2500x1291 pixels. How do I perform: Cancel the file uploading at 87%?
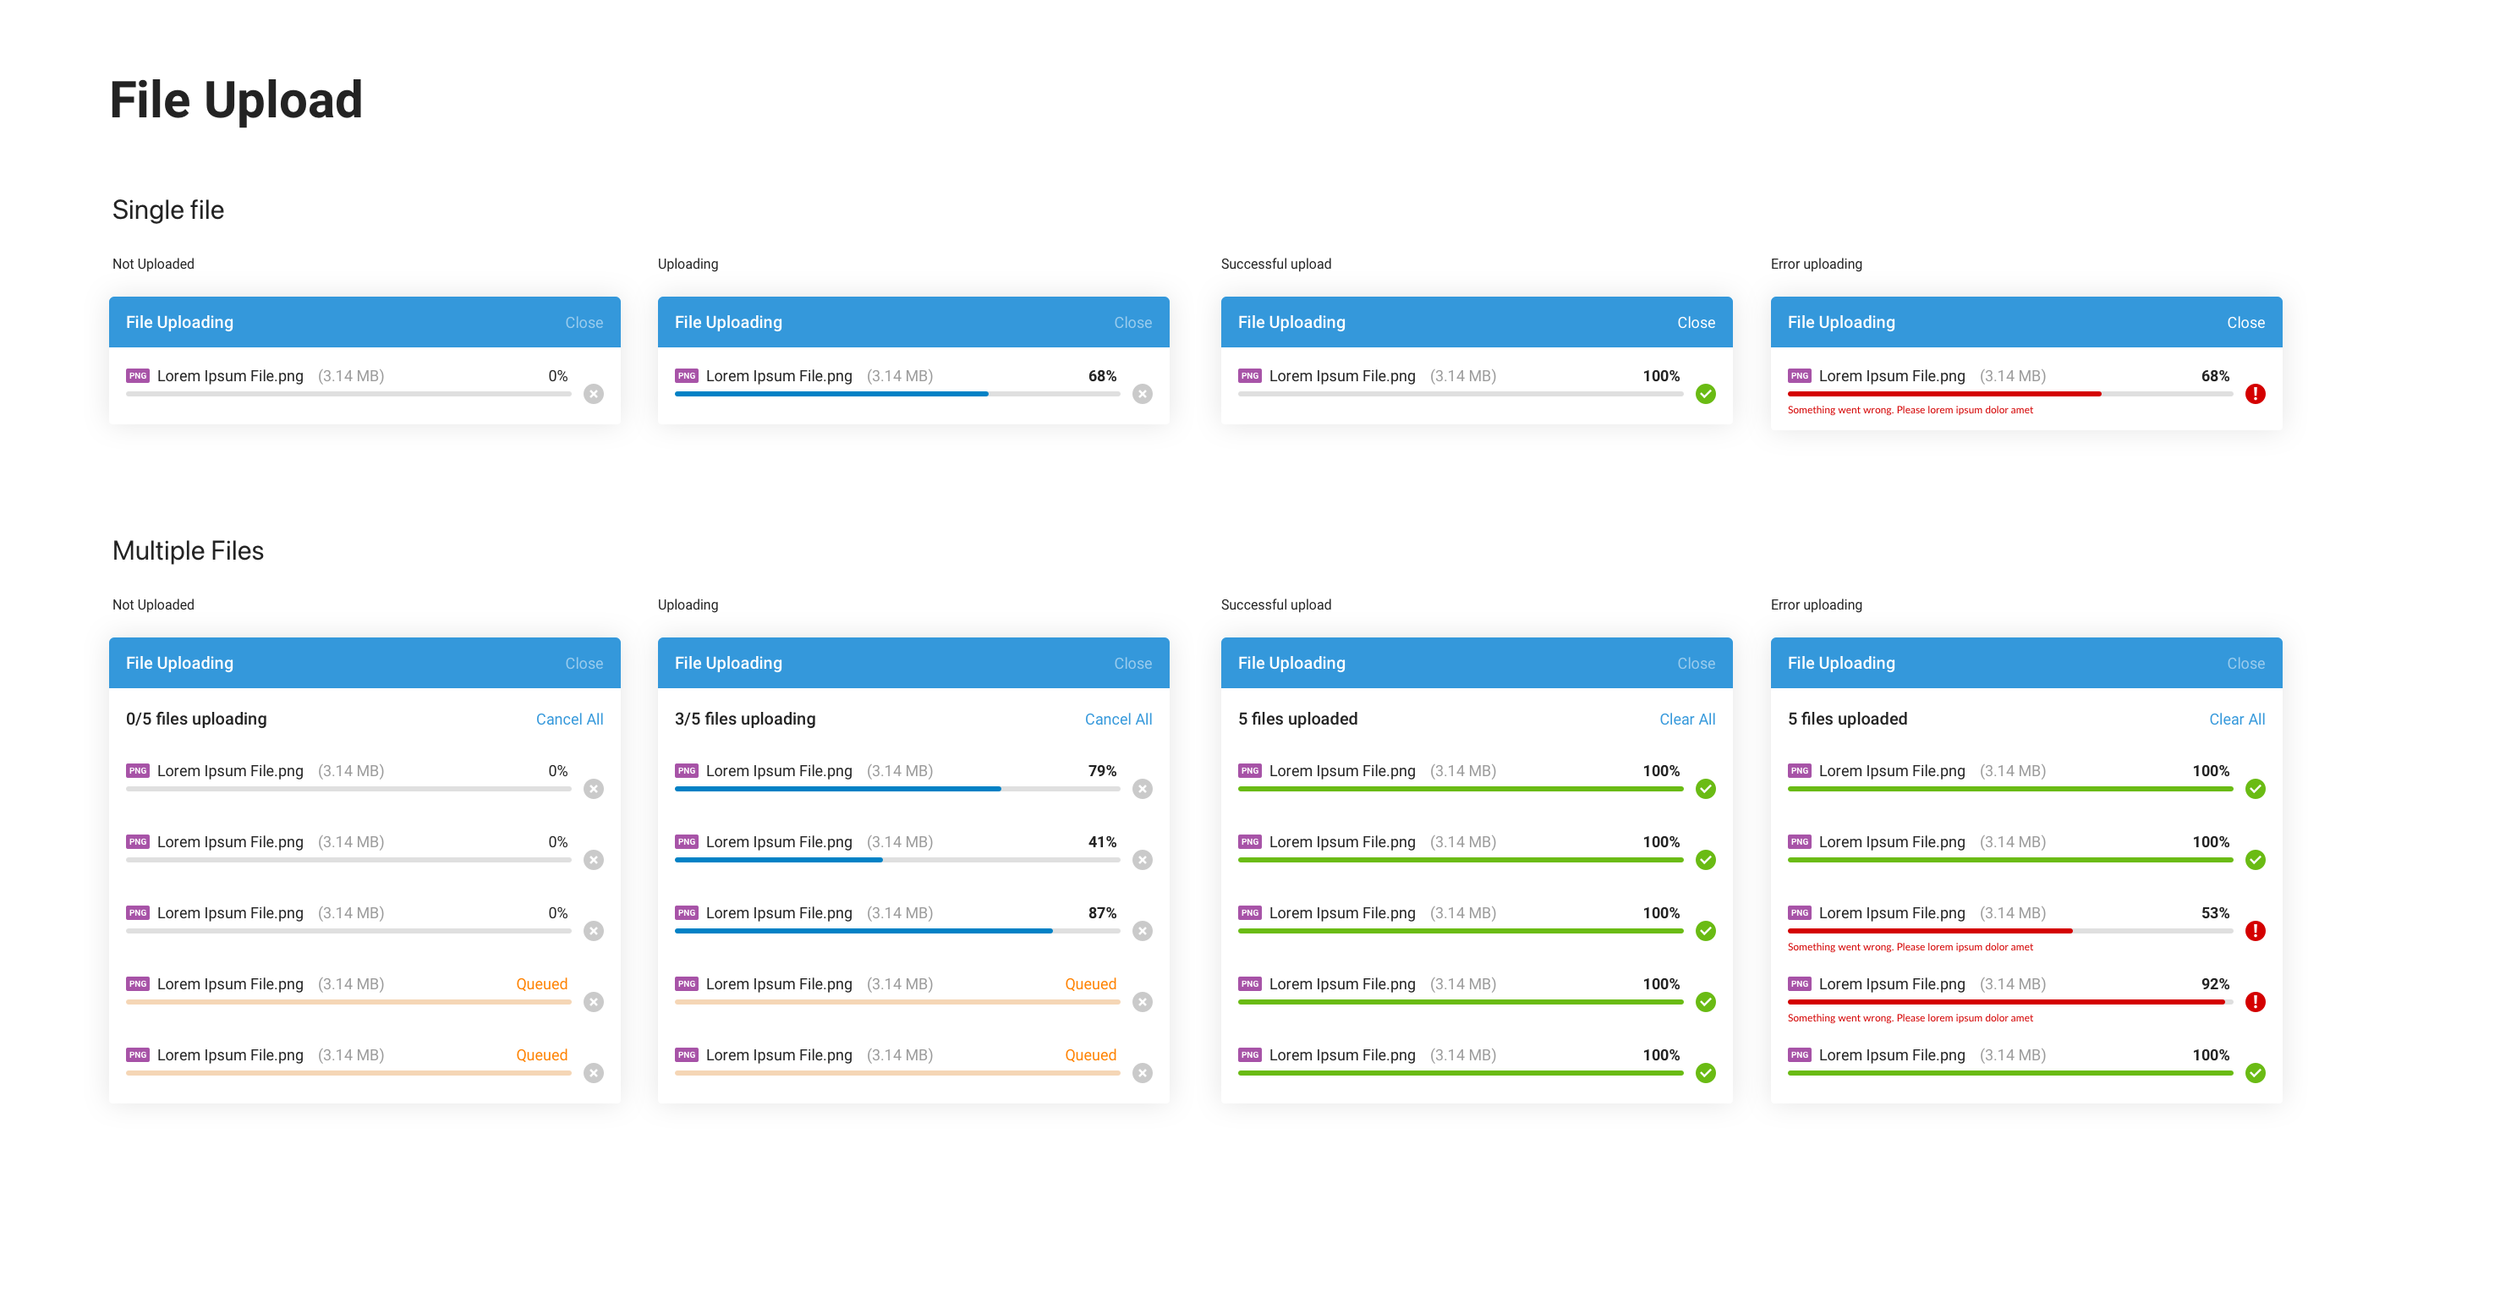tap(1142, 930)
